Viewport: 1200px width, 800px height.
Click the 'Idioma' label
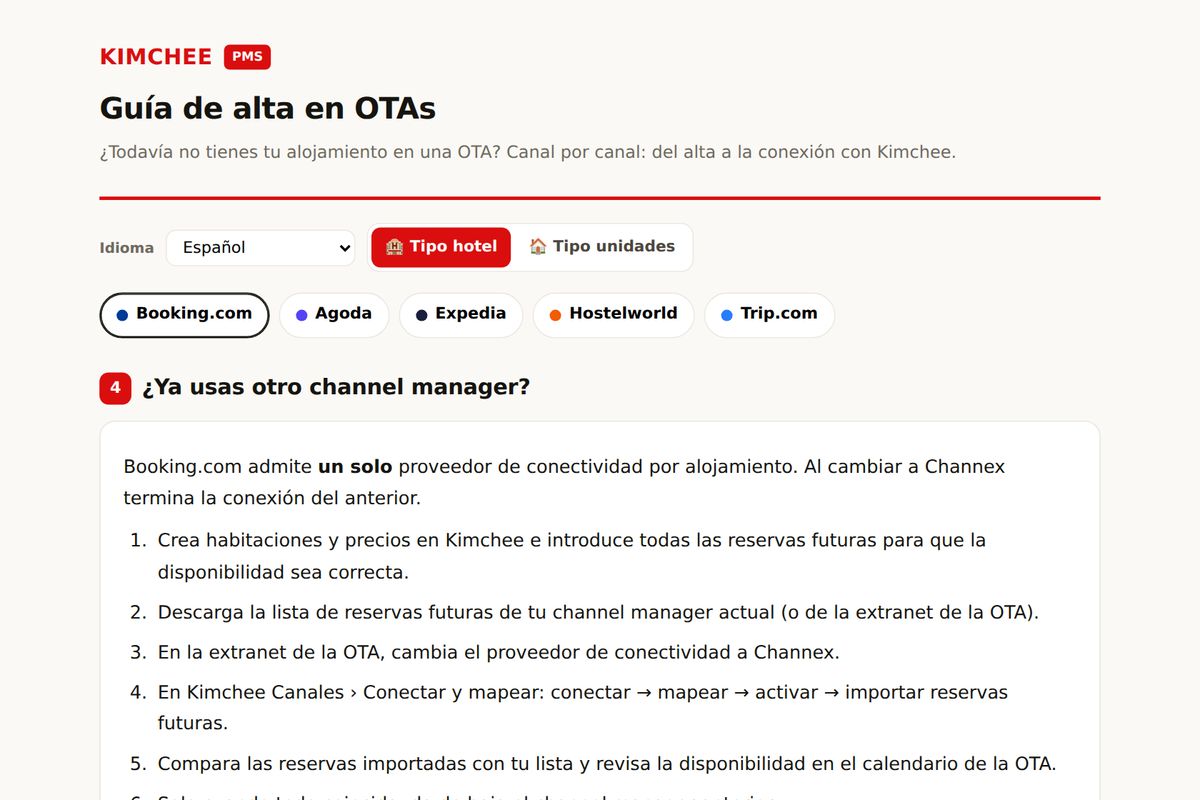point(127,248)
